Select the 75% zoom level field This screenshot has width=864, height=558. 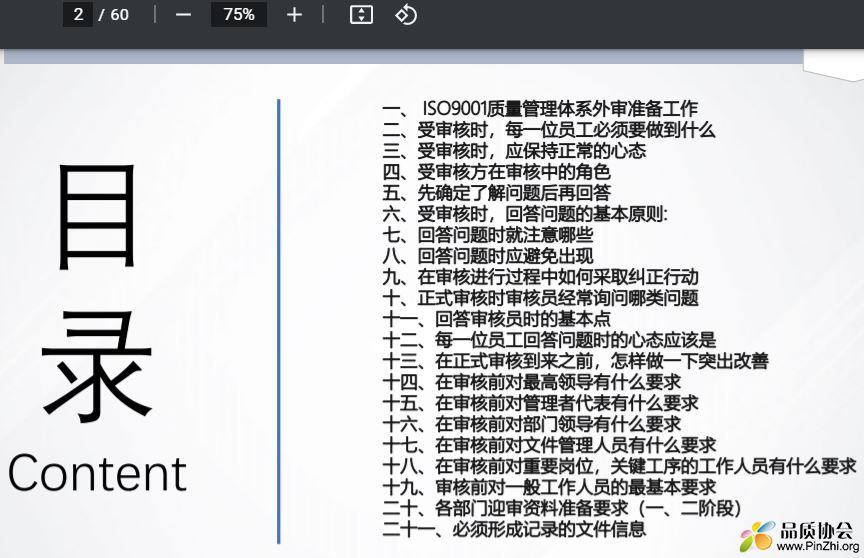239,14
